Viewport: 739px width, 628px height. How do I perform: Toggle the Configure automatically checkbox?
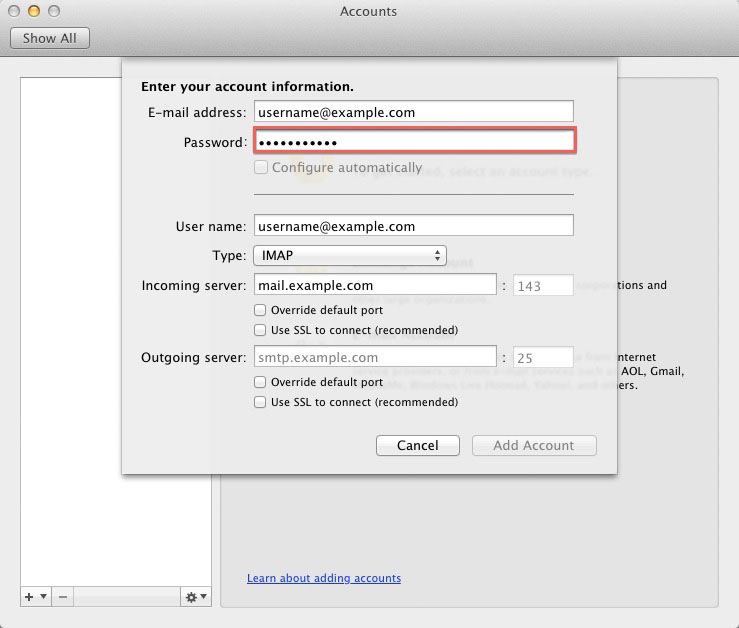(x=261, y=168)
